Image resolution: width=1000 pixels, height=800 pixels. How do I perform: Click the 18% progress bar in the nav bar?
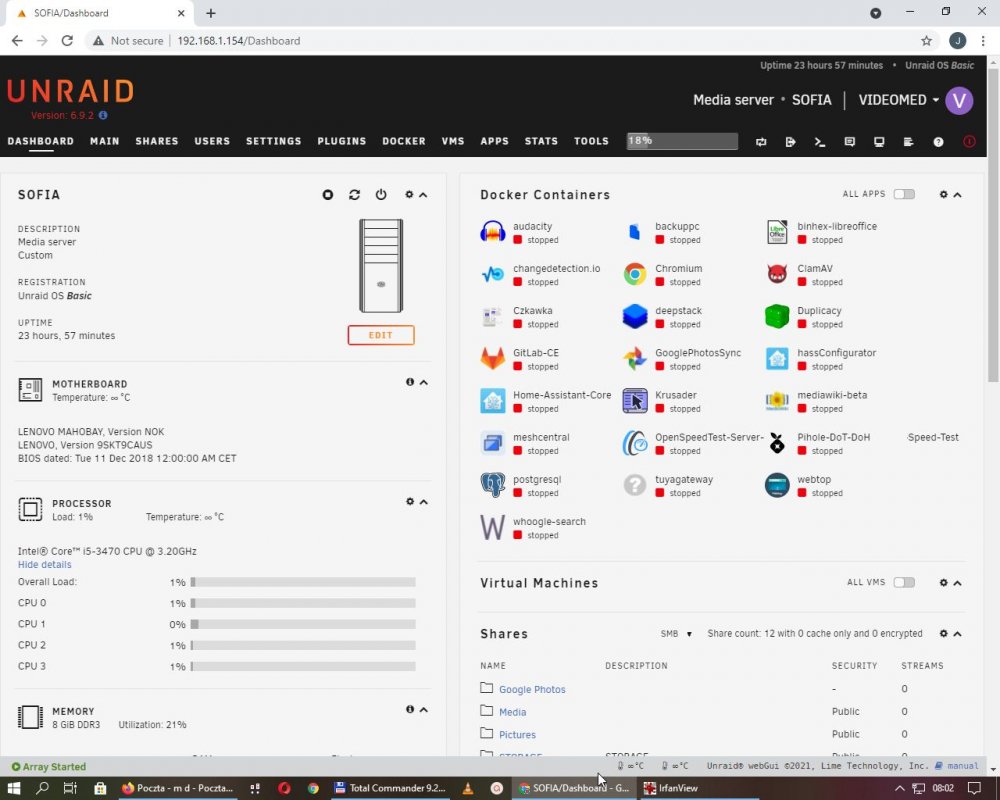pyautogui.click(x=682, y=141)
